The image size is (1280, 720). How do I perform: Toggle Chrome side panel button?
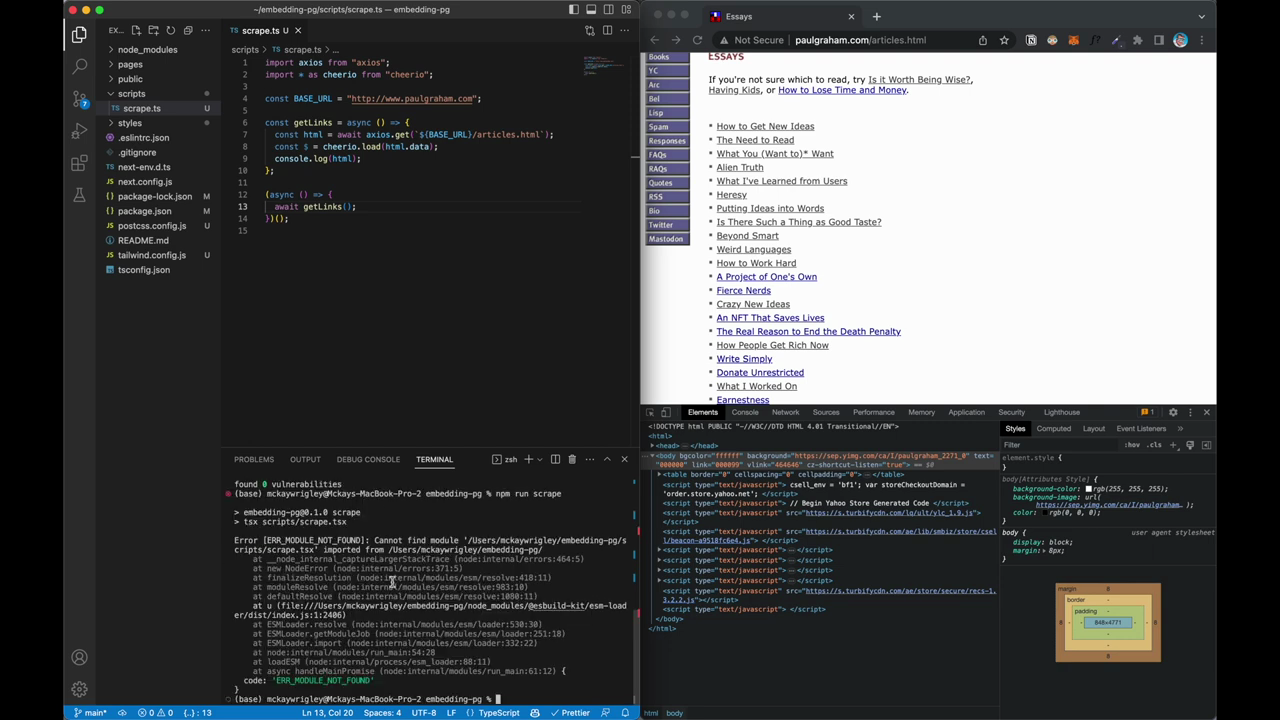[x=1159, y=40]
